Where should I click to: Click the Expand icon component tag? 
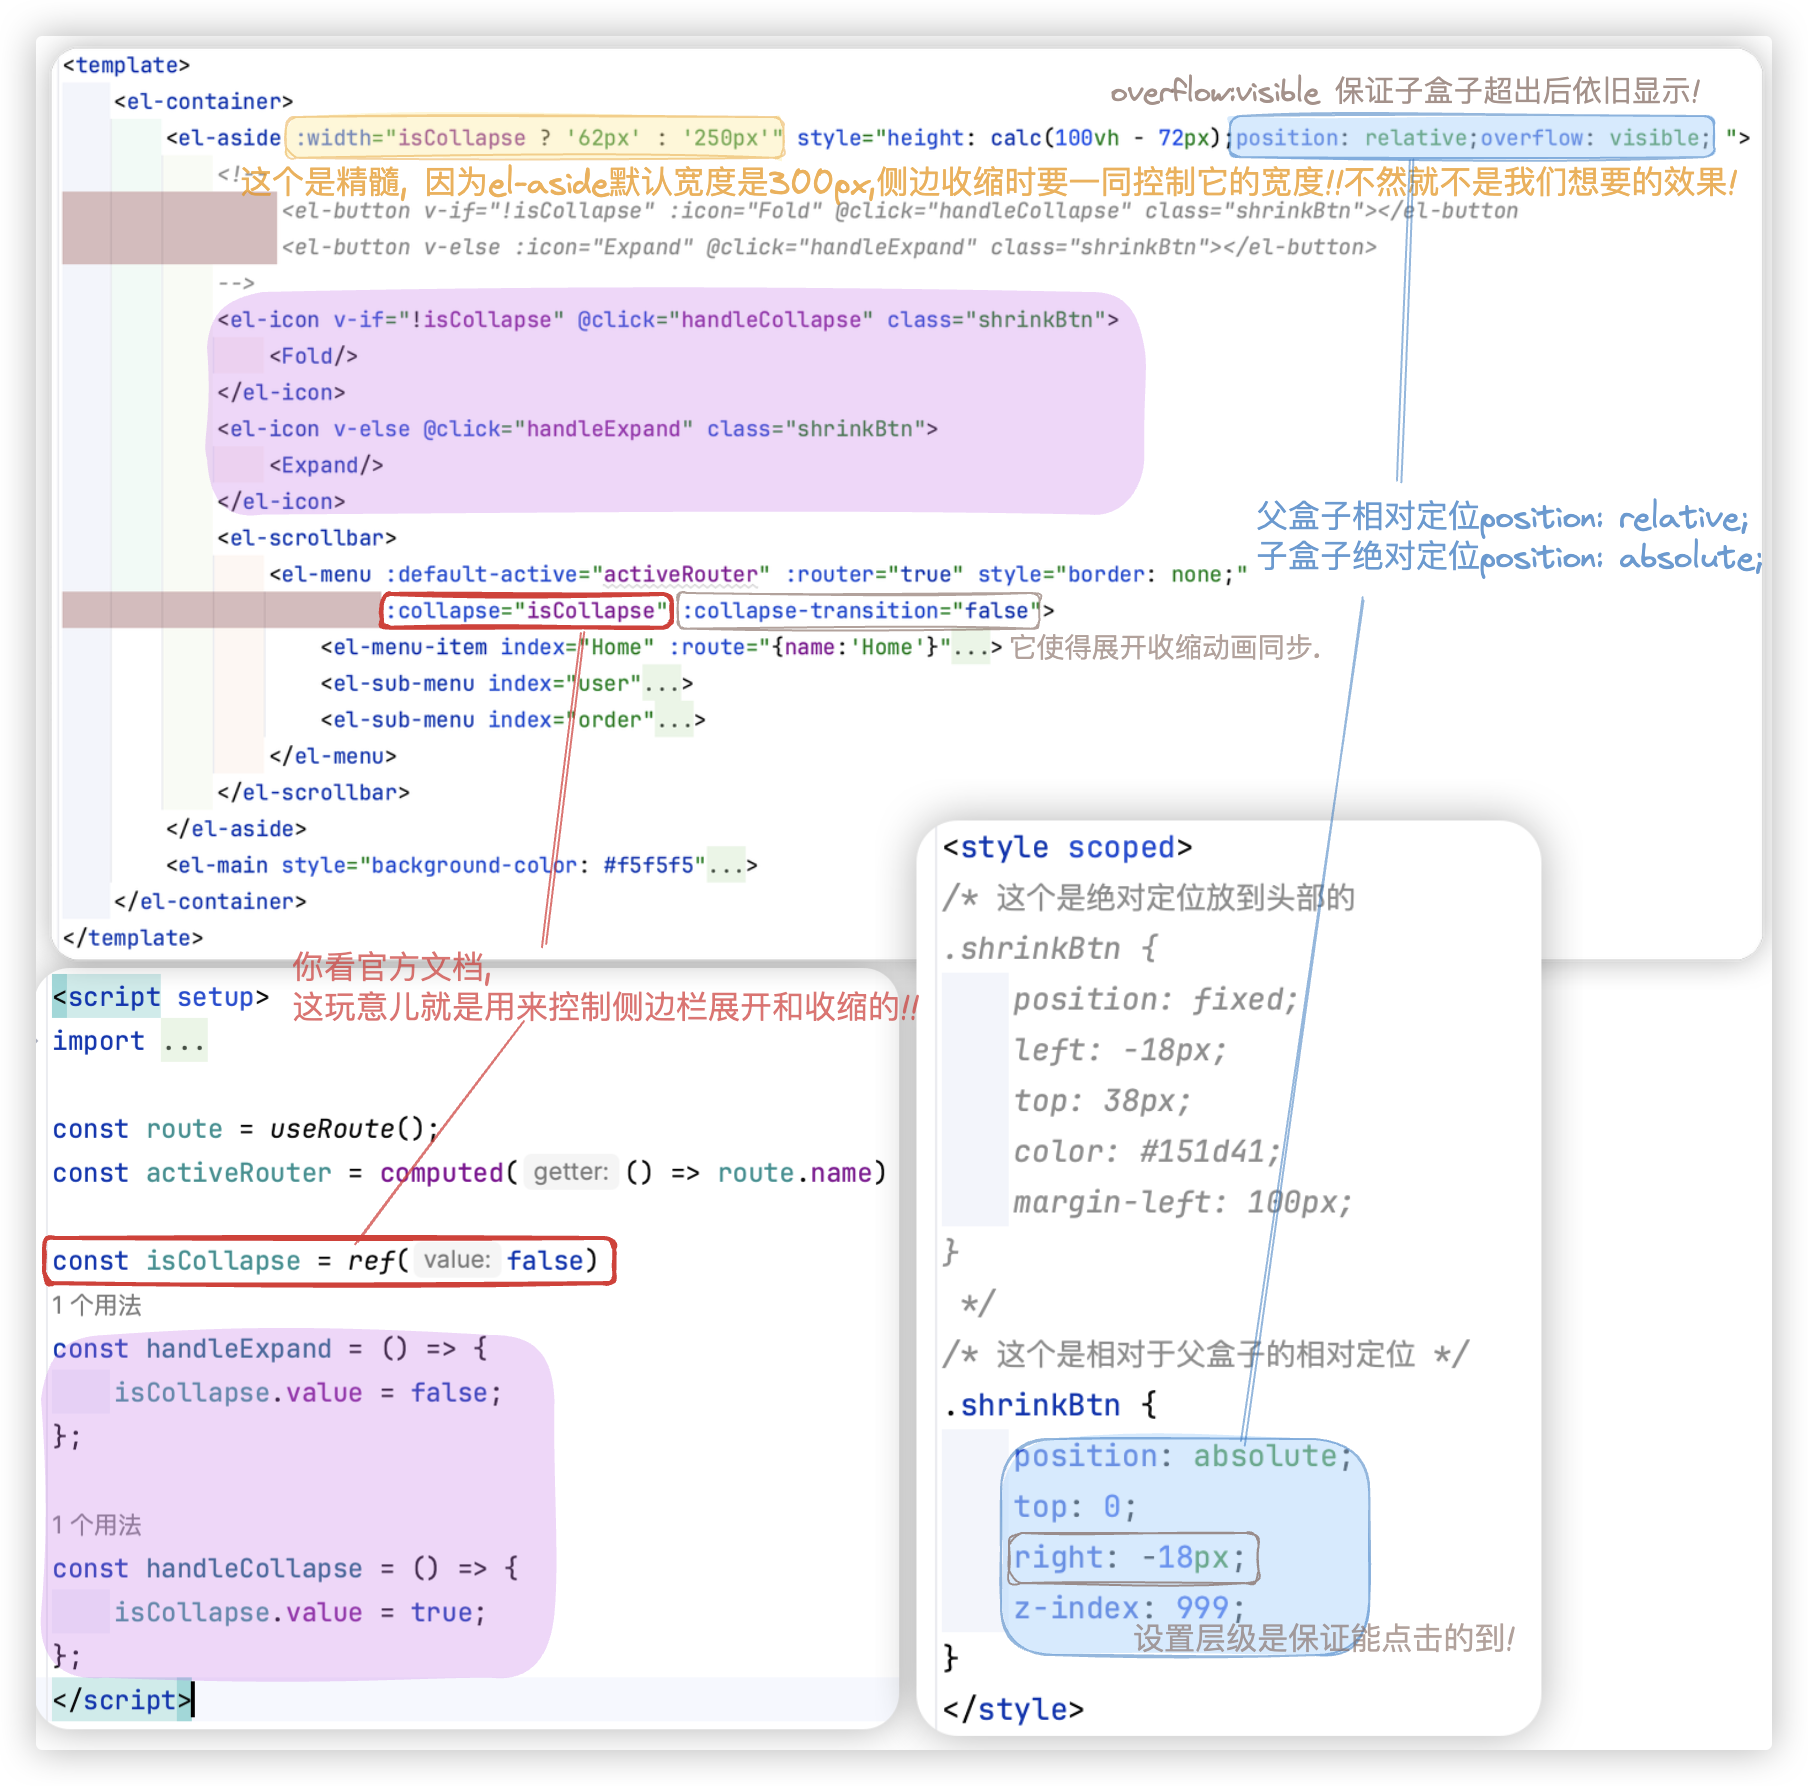[x=326, y=465]
